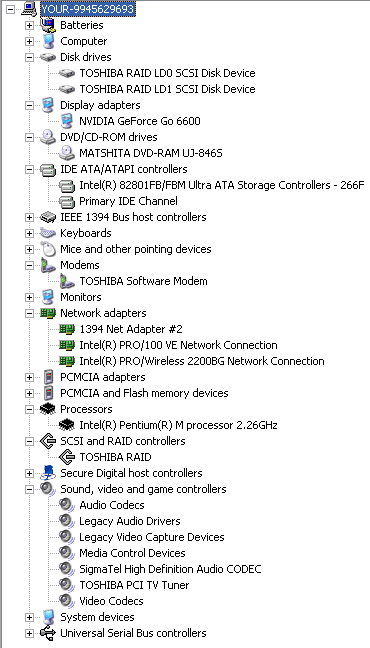The height and width of the screenshot is (648, 370).
Task: Select the root computer node YOUR-9945629693
Action: tap(88, 9)
